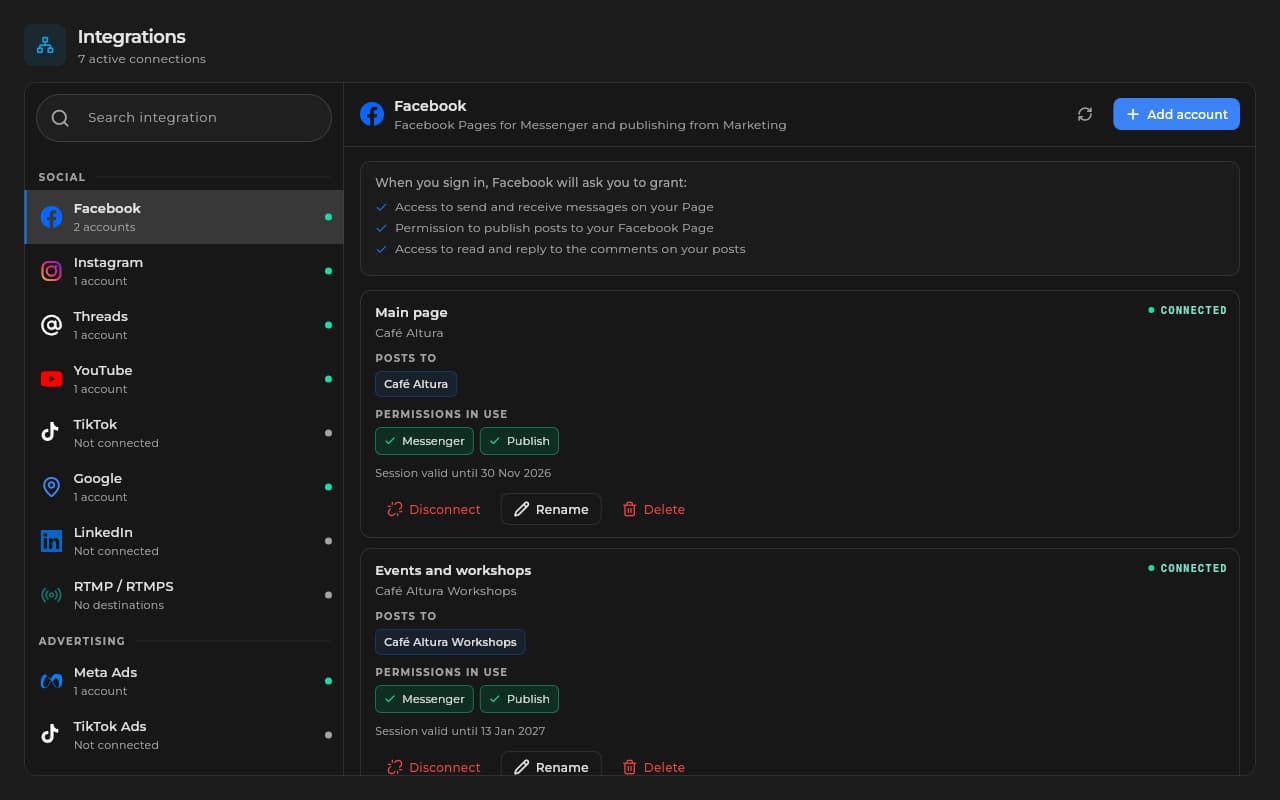Click the Café Altura chip under Main page
Screen dimensions: 1280x800
pos(416,384)
